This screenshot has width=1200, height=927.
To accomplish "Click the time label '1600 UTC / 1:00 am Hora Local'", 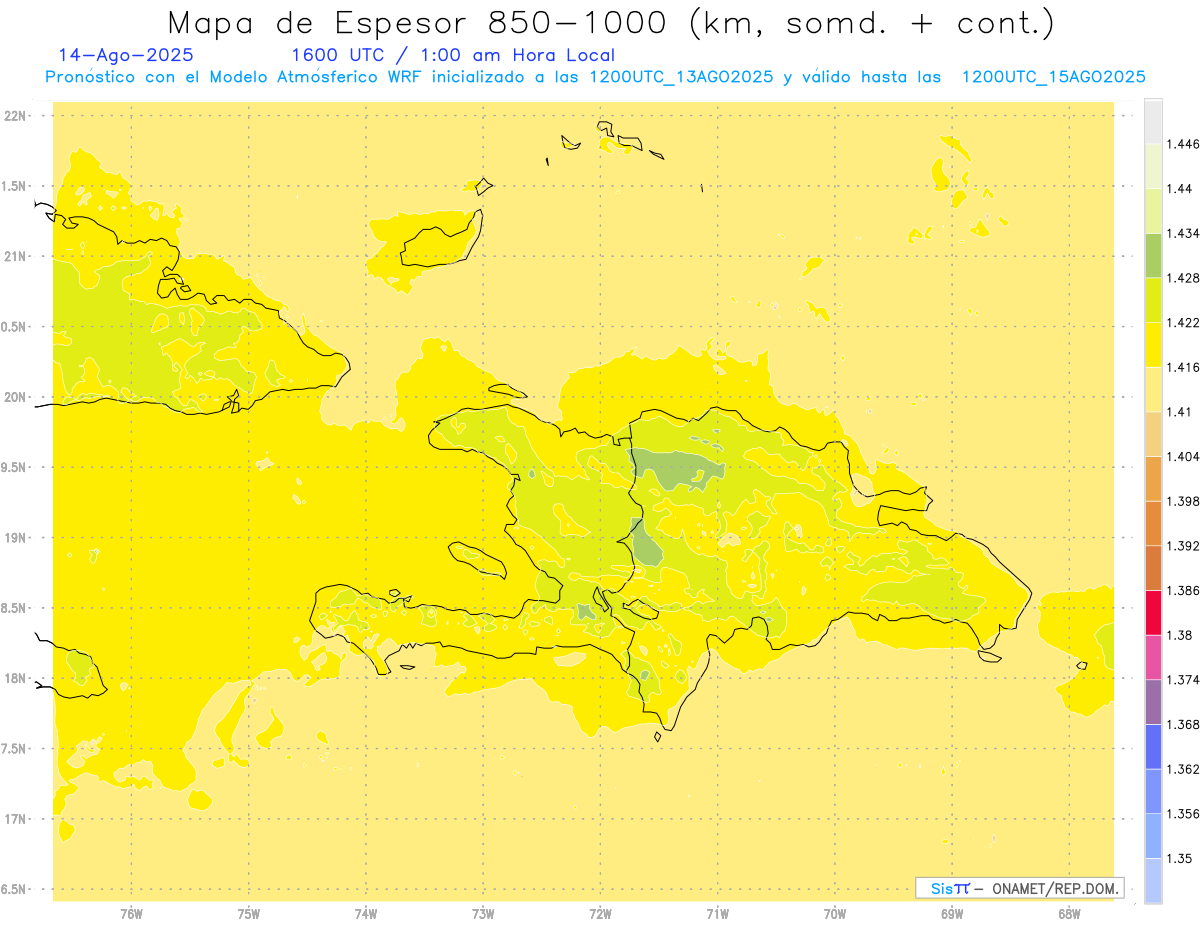I will tap(452, 55).
